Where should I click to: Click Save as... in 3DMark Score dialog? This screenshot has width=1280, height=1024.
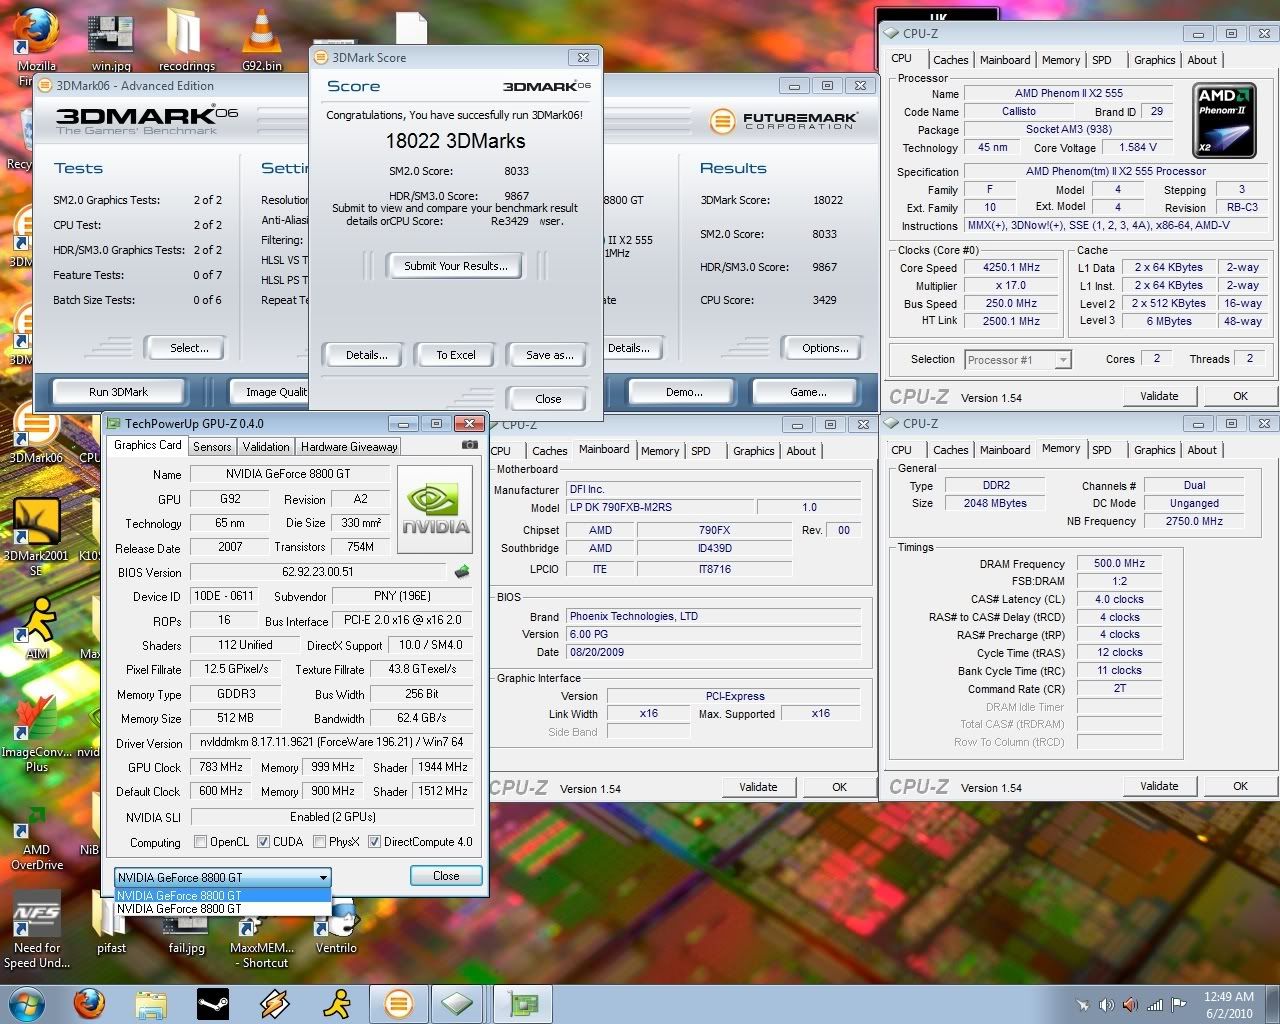pos(549,355)
